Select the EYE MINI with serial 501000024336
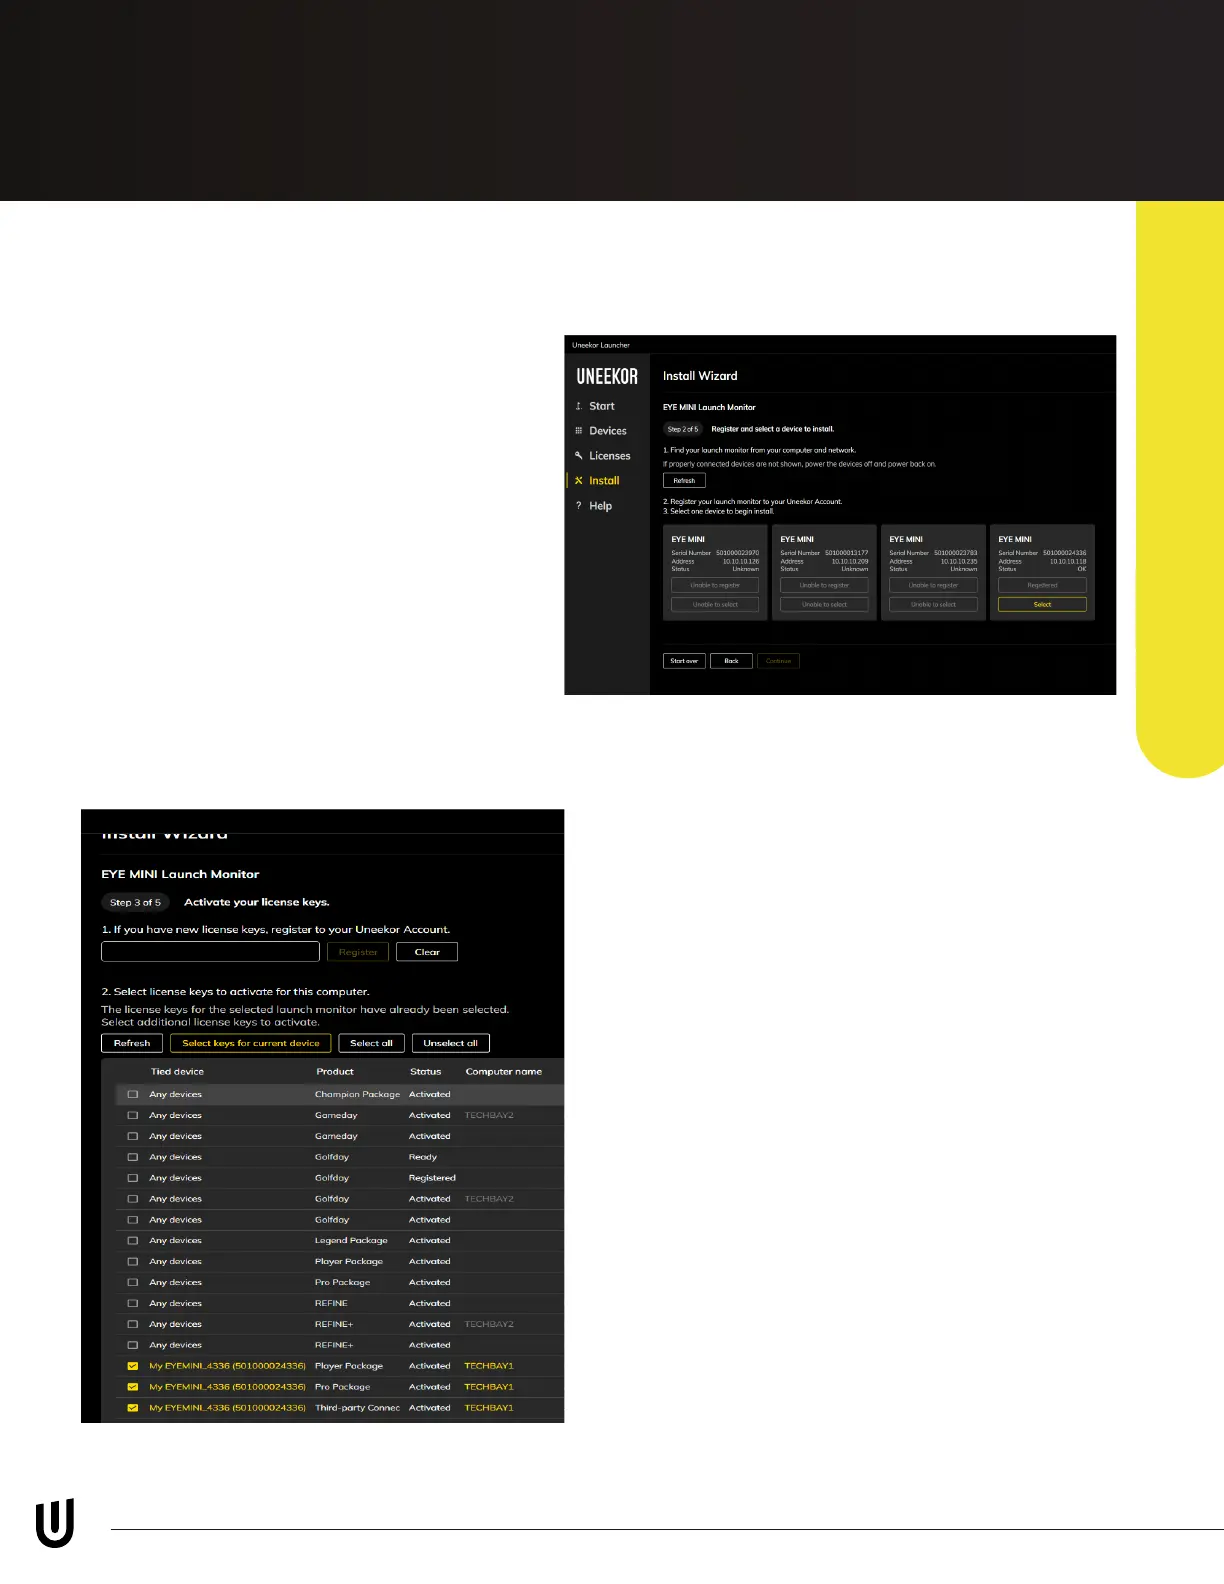The image size is (1224, 1584). [1042, 605]
